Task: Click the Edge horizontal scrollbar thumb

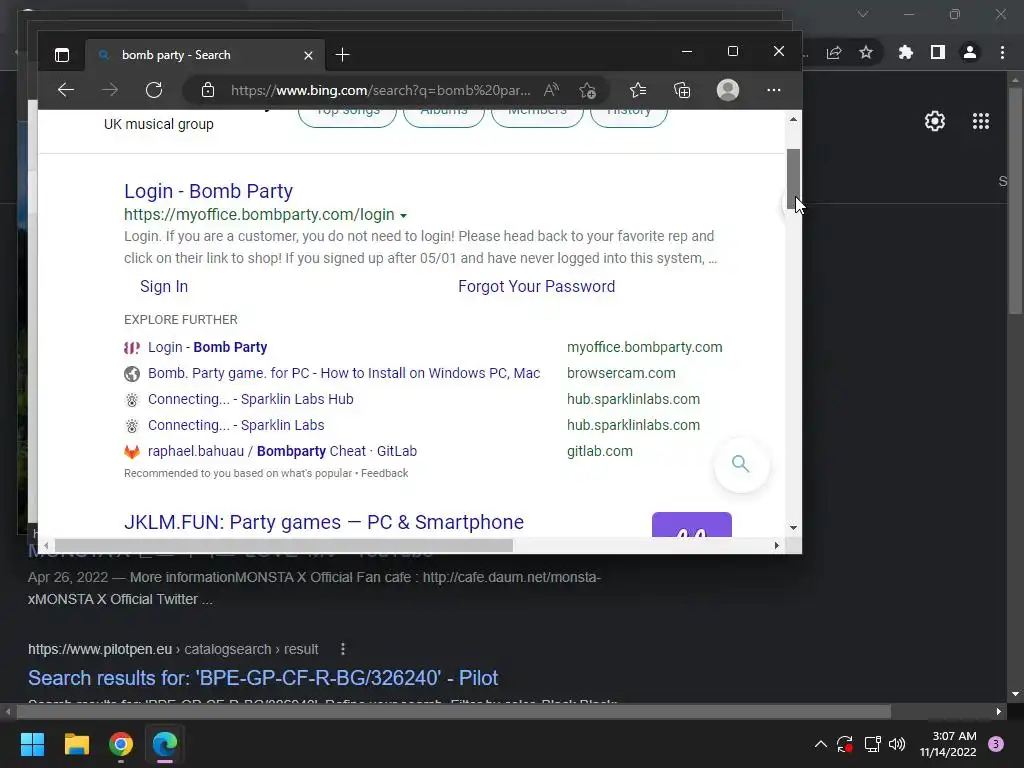Action: click(284, 545)
